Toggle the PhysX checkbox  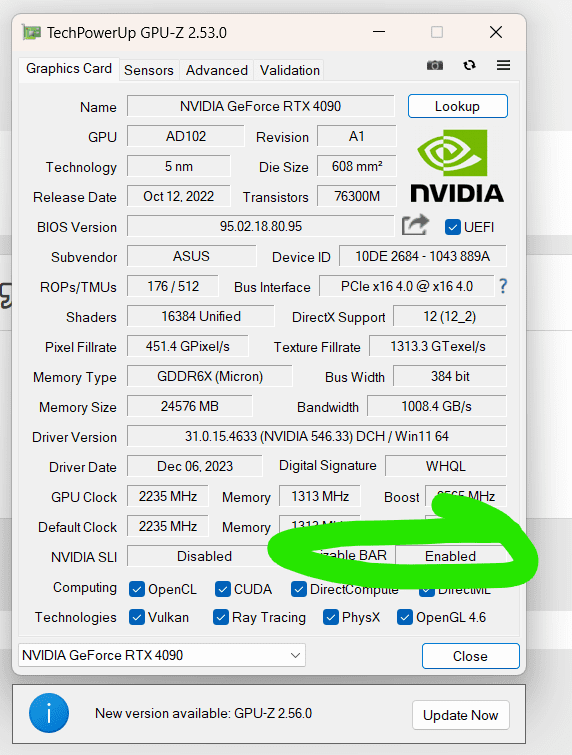click(331, 617)
